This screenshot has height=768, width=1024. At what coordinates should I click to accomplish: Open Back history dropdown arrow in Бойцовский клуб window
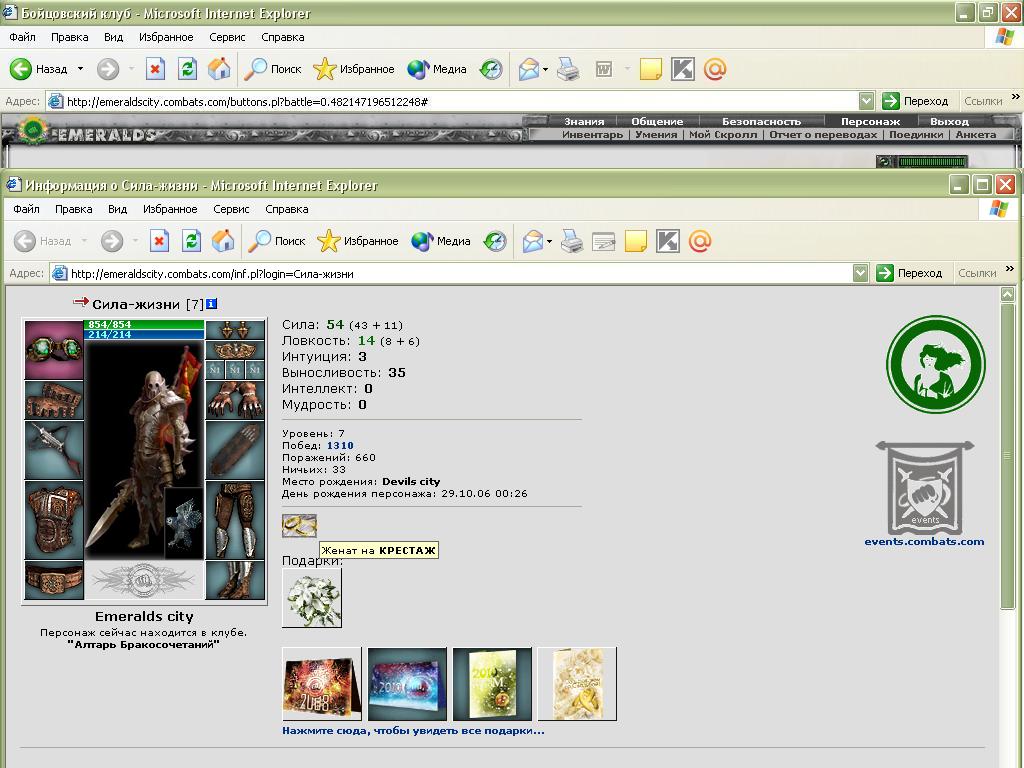point(80,69)
